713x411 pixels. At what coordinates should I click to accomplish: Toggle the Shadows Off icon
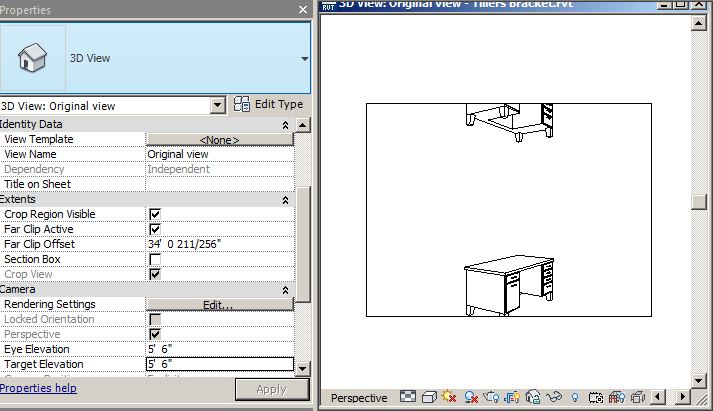coord(471,397)
